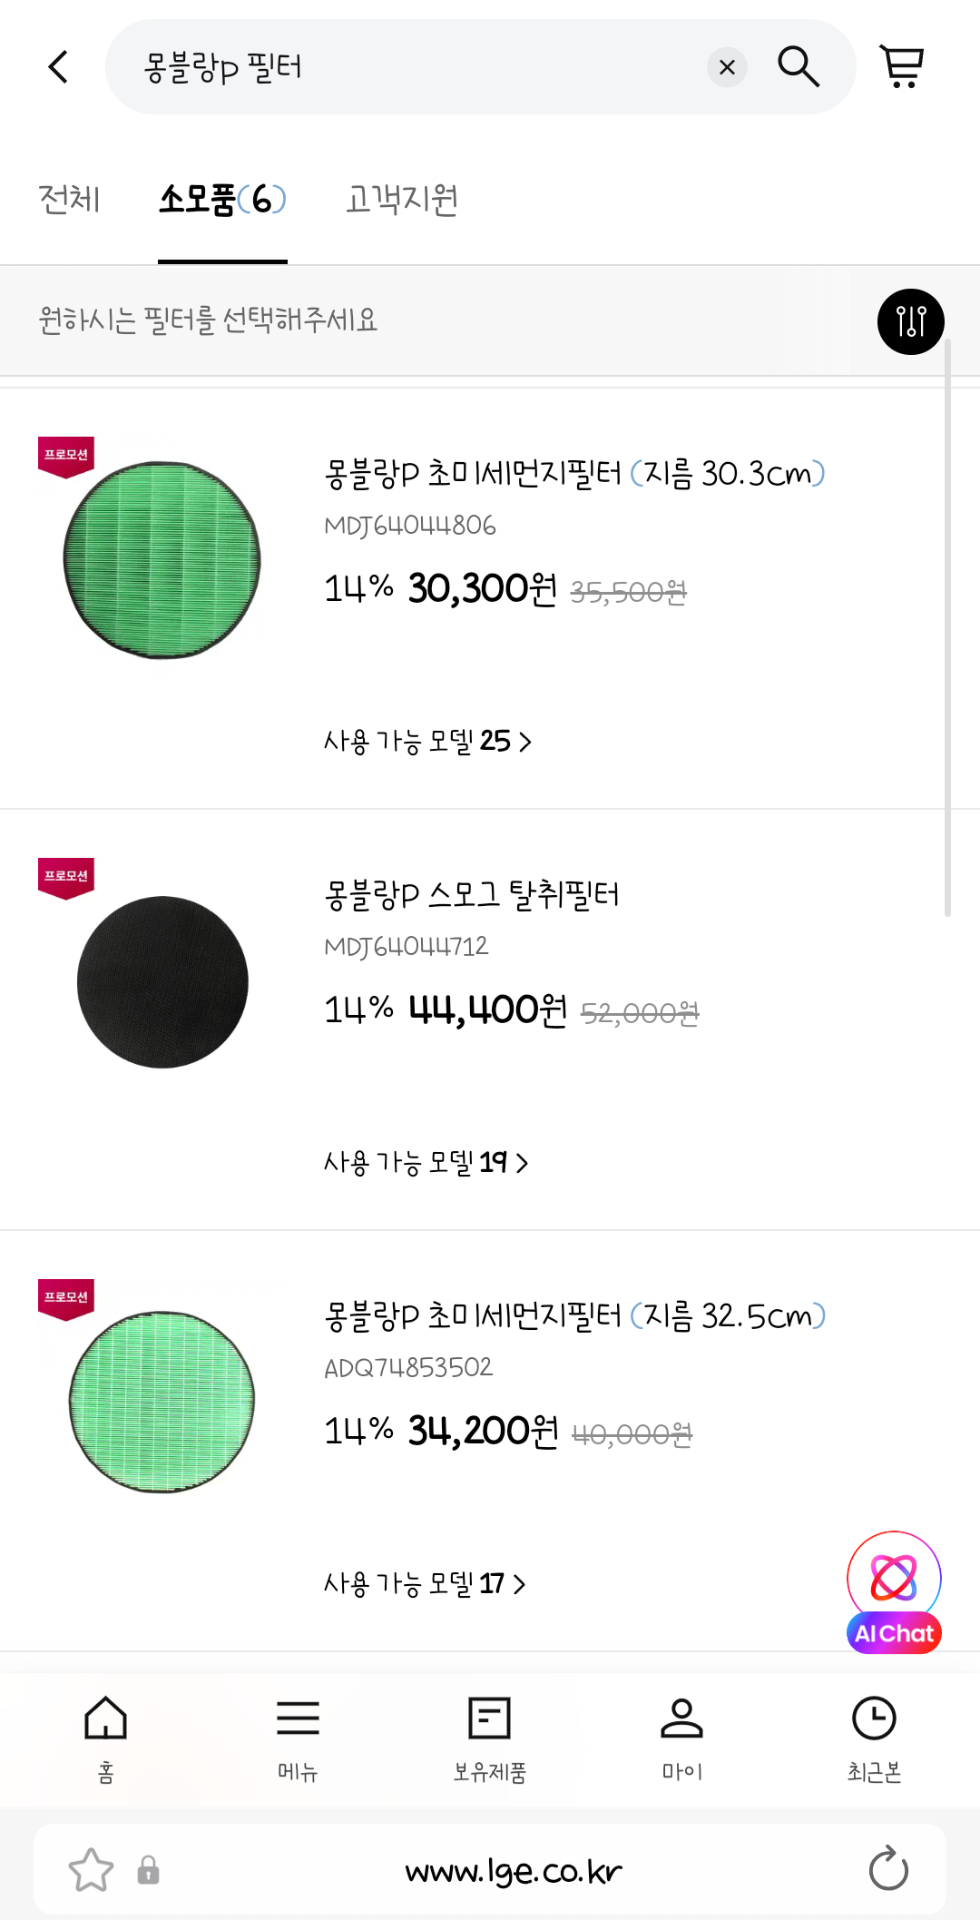Tap the black 스모그 탈취필터 thumbnail
The height and width of the screenshot is (1920, 980).
(x=162, y=982)
